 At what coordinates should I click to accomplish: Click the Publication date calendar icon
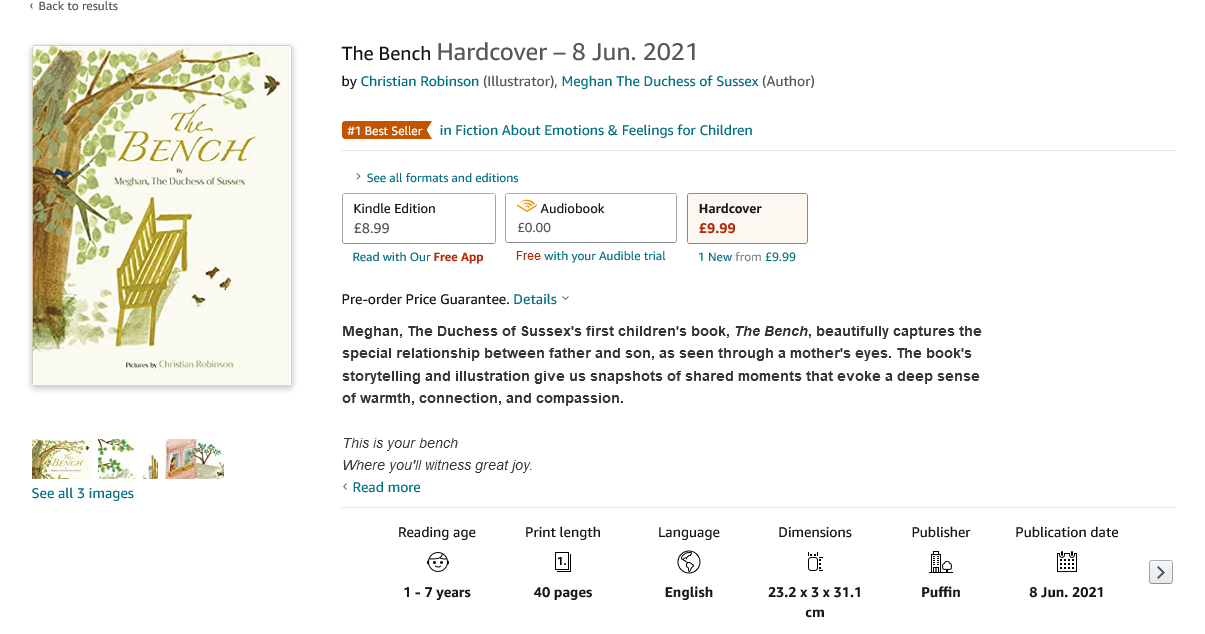(1066, 562)
